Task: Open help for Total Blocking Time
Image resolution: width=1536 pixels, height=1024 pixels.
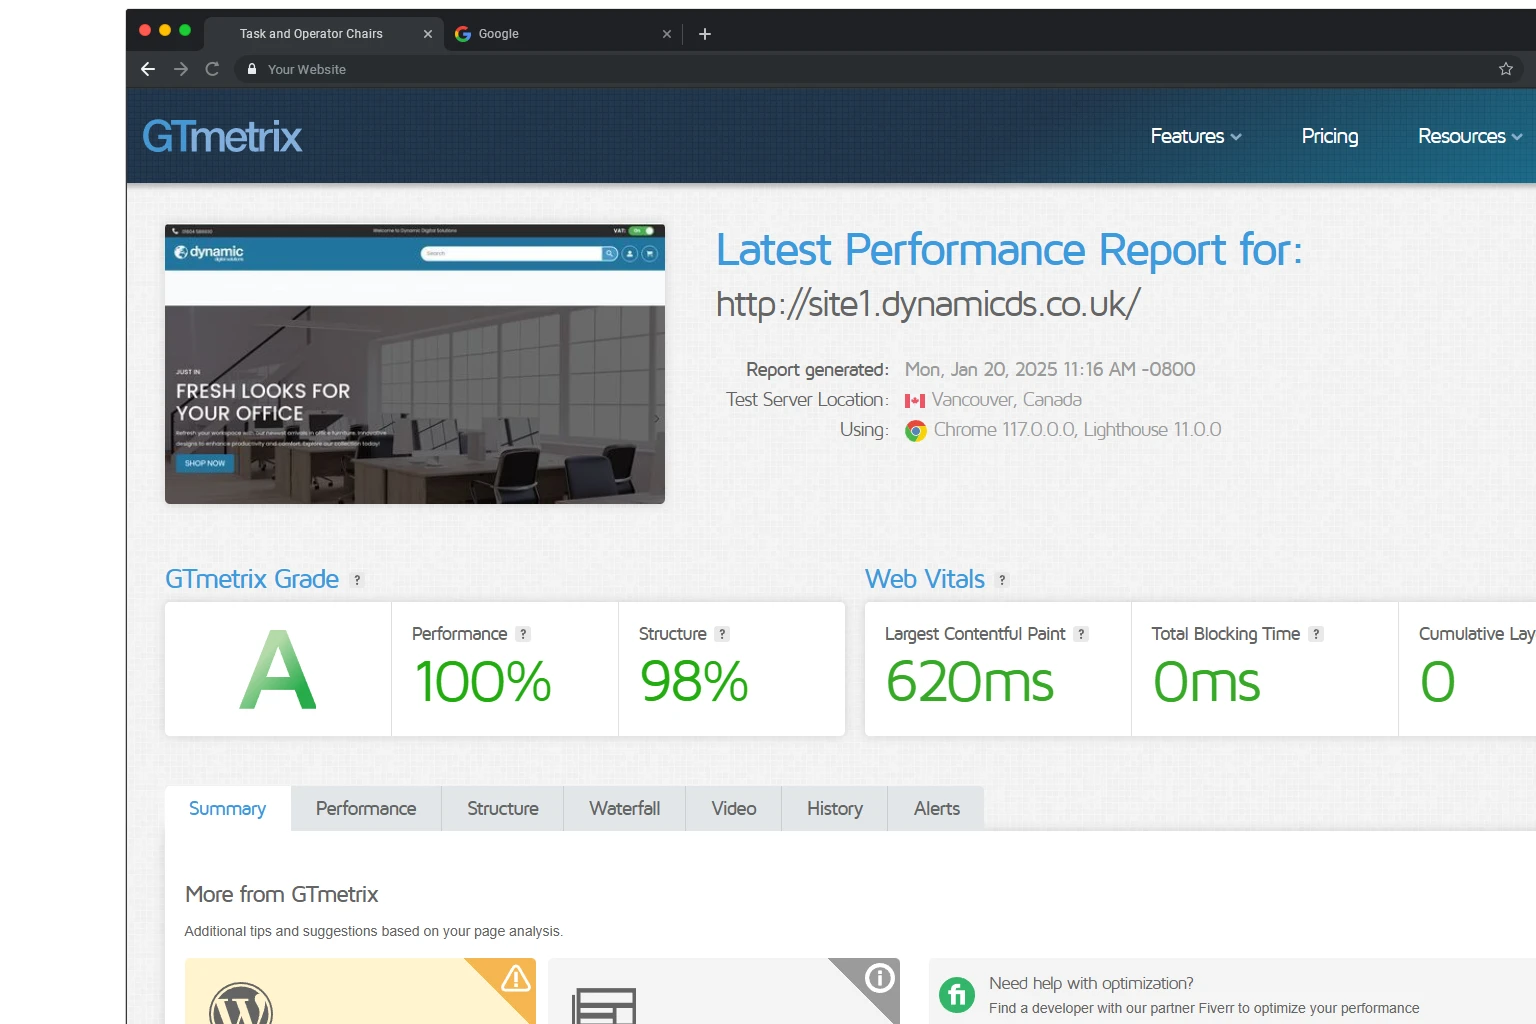Action: tap(1316, 634)
